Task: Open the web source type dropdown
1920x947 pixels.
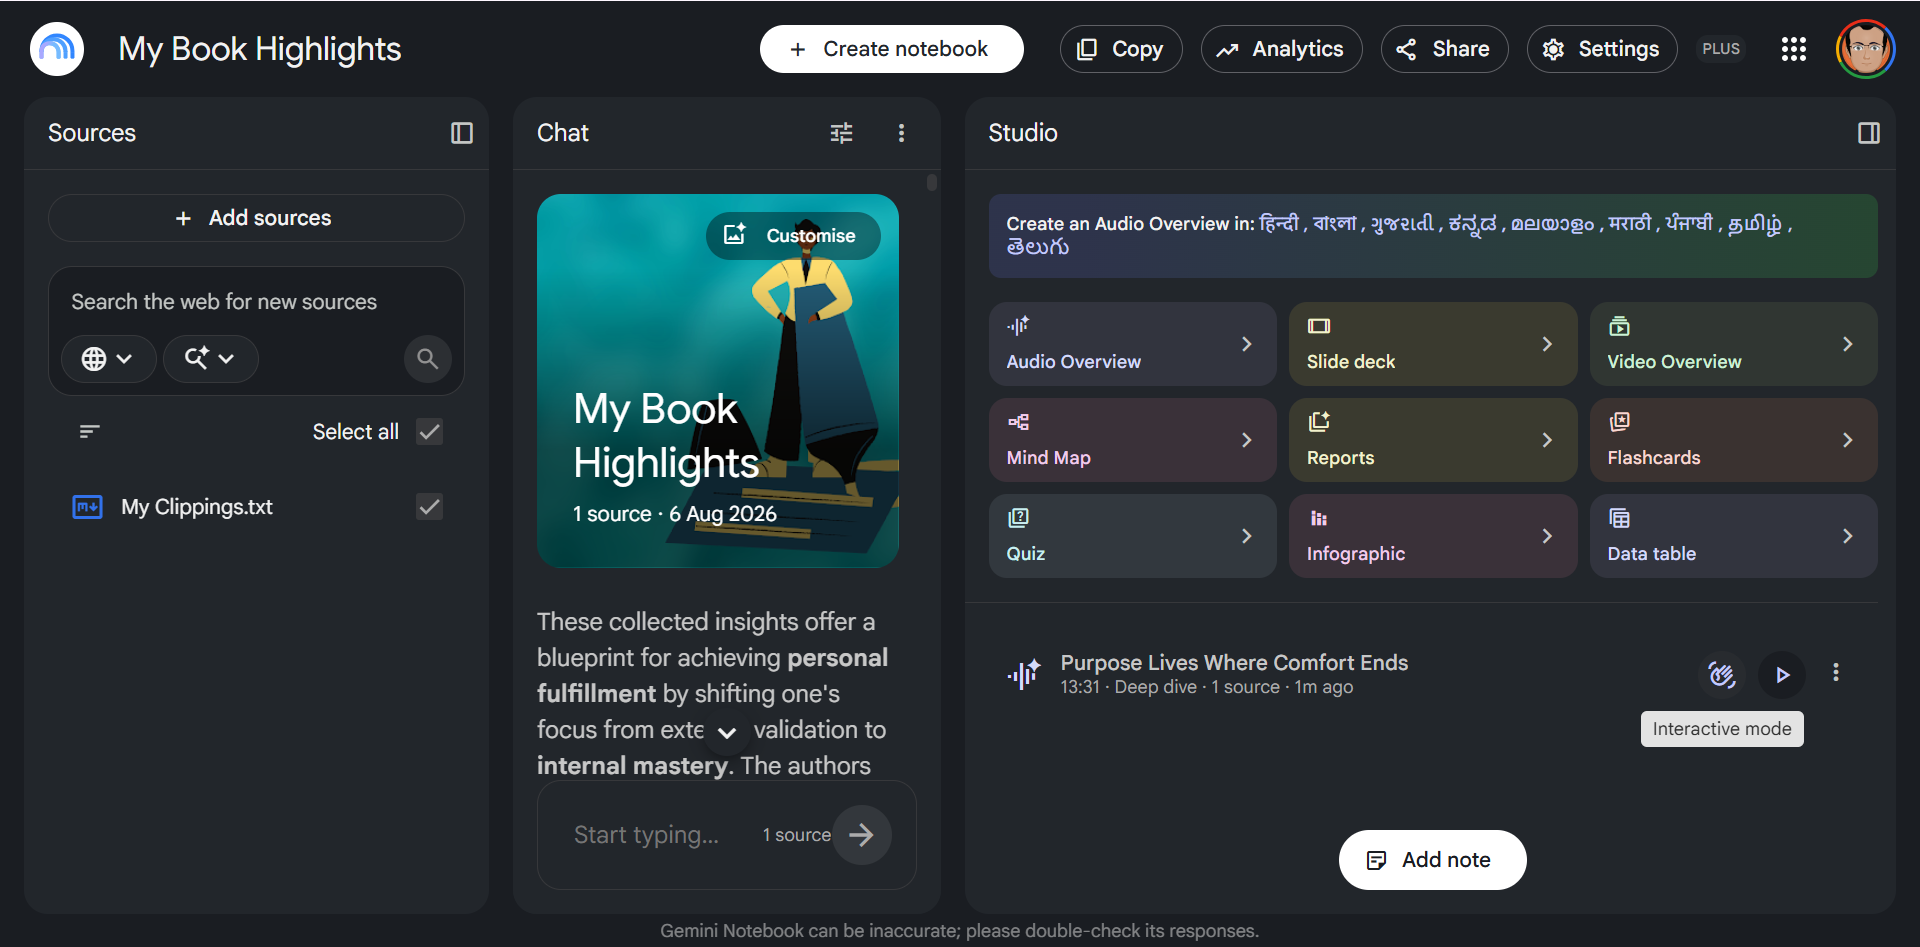Action: tap(108, 359)
